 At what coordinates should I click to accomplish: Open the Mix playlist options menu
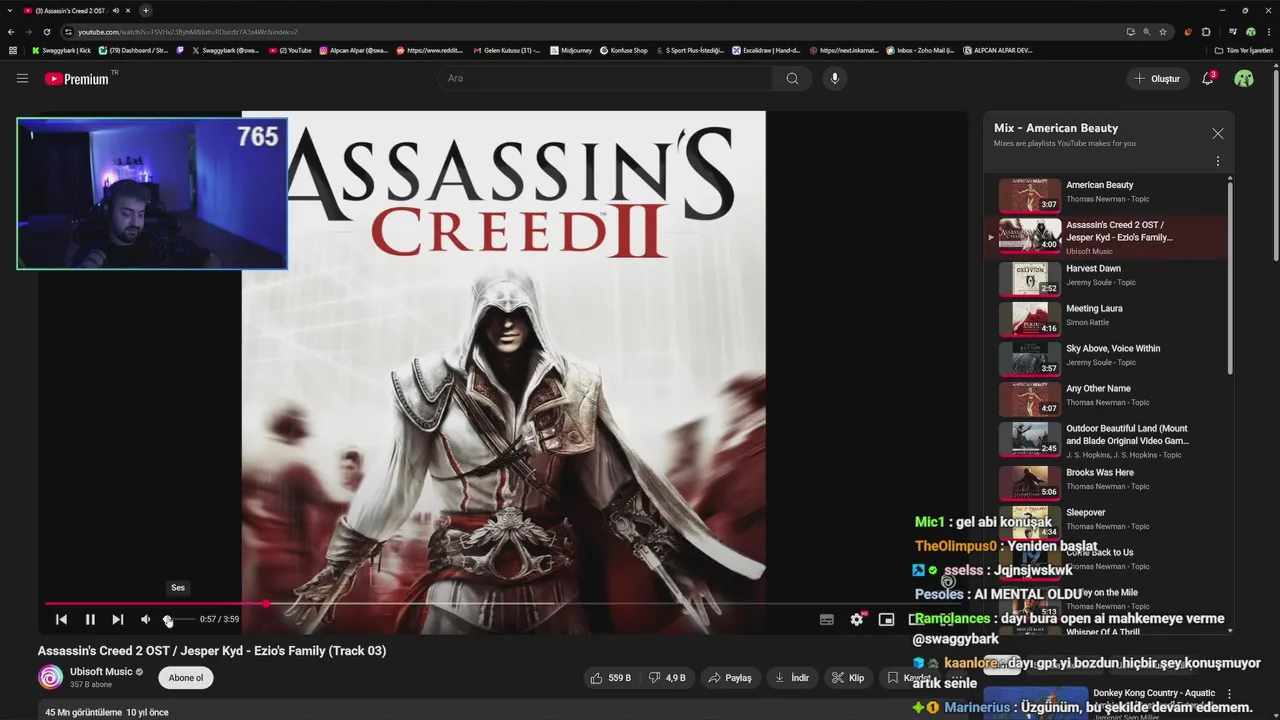pos(1217,161)
